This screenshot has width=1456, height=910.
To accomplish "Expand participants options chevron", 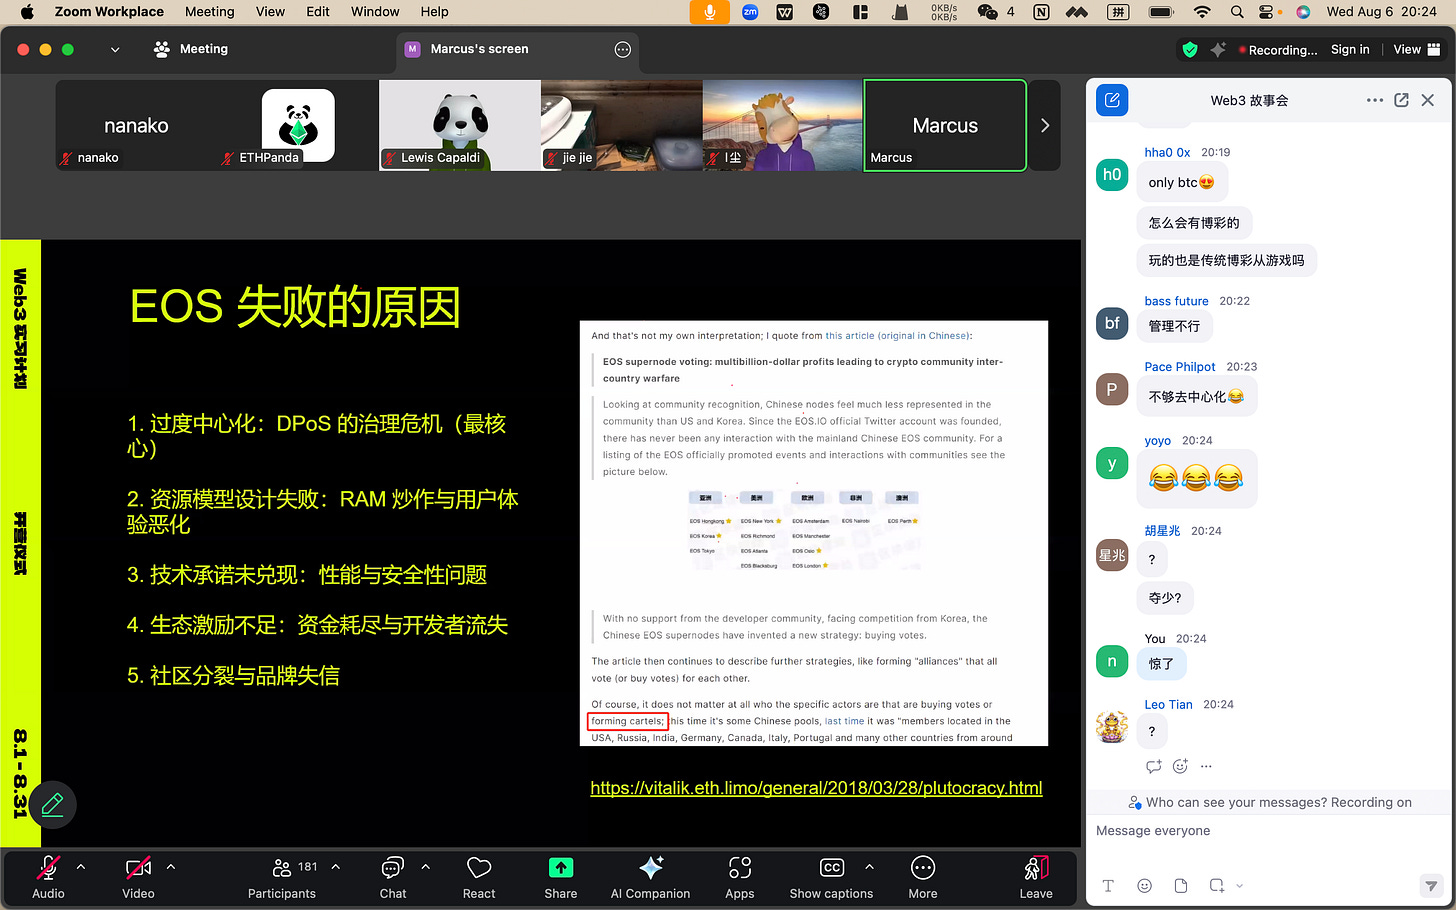I will pyautogui.click(x=336, y=867).
